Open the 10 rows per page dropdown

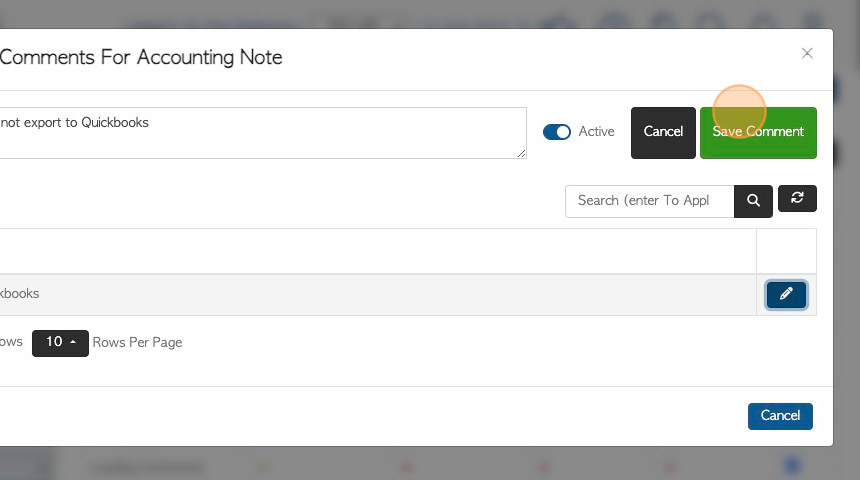(60, 343)
